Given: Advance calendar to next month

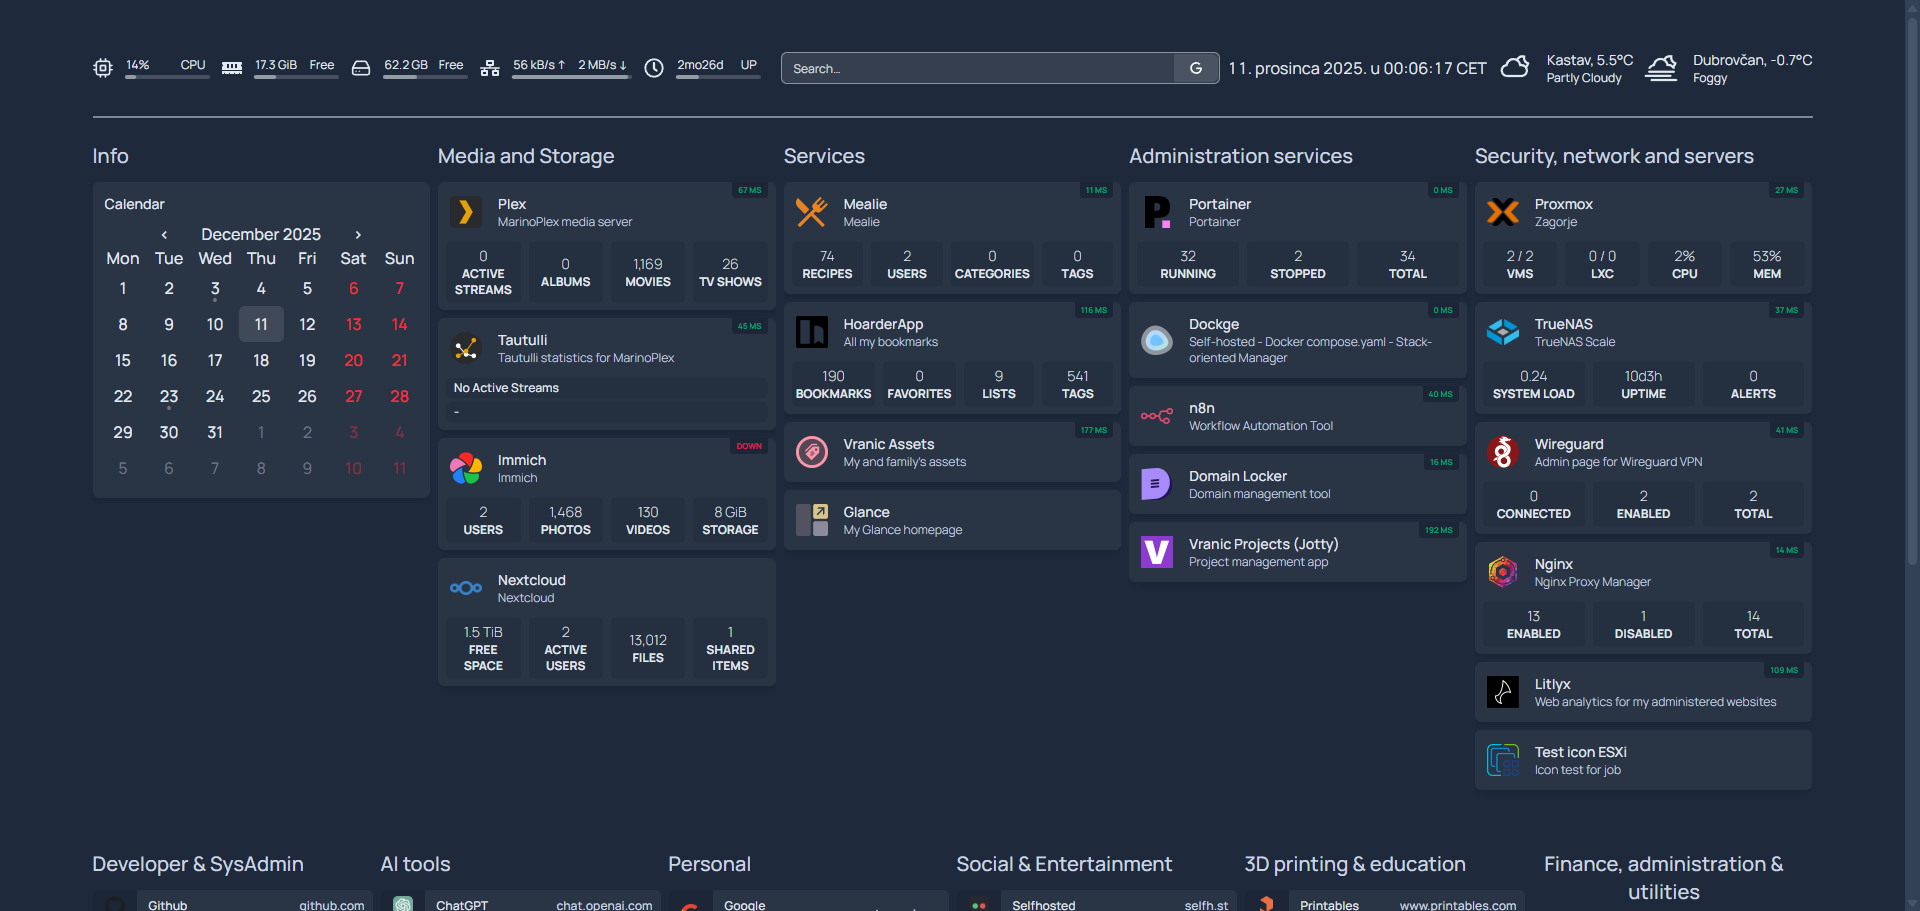Looking at the screenshot, I should (x=358, y=235).
